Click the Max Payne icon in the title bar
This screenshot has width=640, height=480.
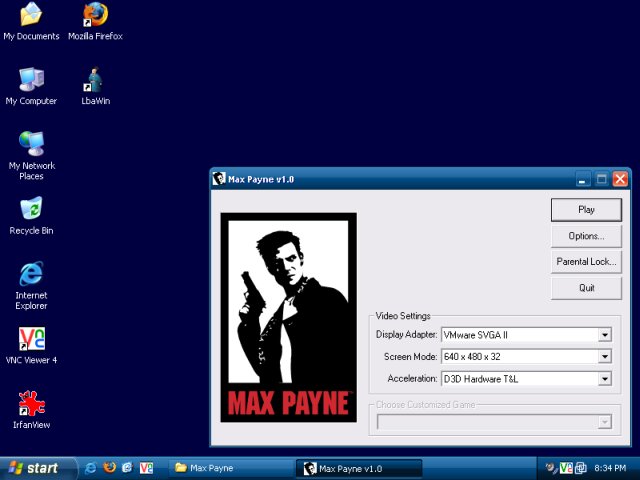coord(219,179)
